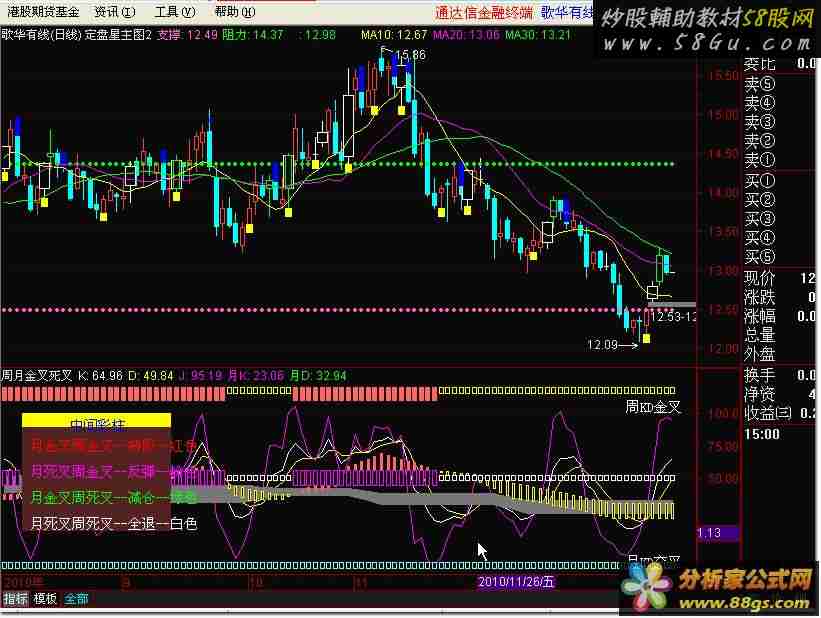Click the 通达信金融终端 title text
This screenshot has height=618, width=821.
[484, 13]
